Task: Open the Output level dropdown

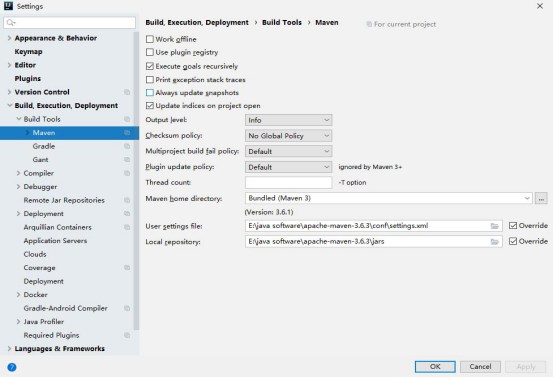Action: pyautogui.click(x=288, y=120)
